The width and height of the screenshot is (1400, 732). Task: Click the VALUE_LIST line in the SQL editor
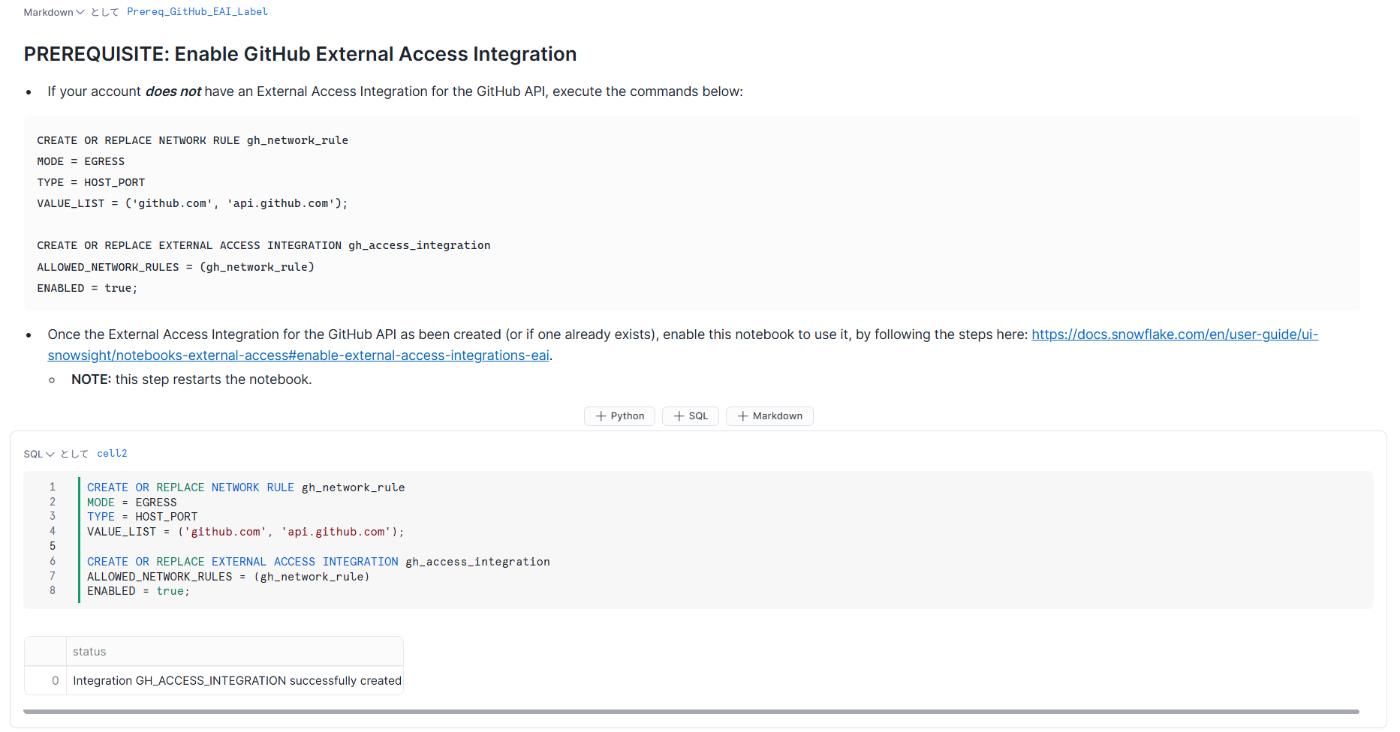(246, 532)
